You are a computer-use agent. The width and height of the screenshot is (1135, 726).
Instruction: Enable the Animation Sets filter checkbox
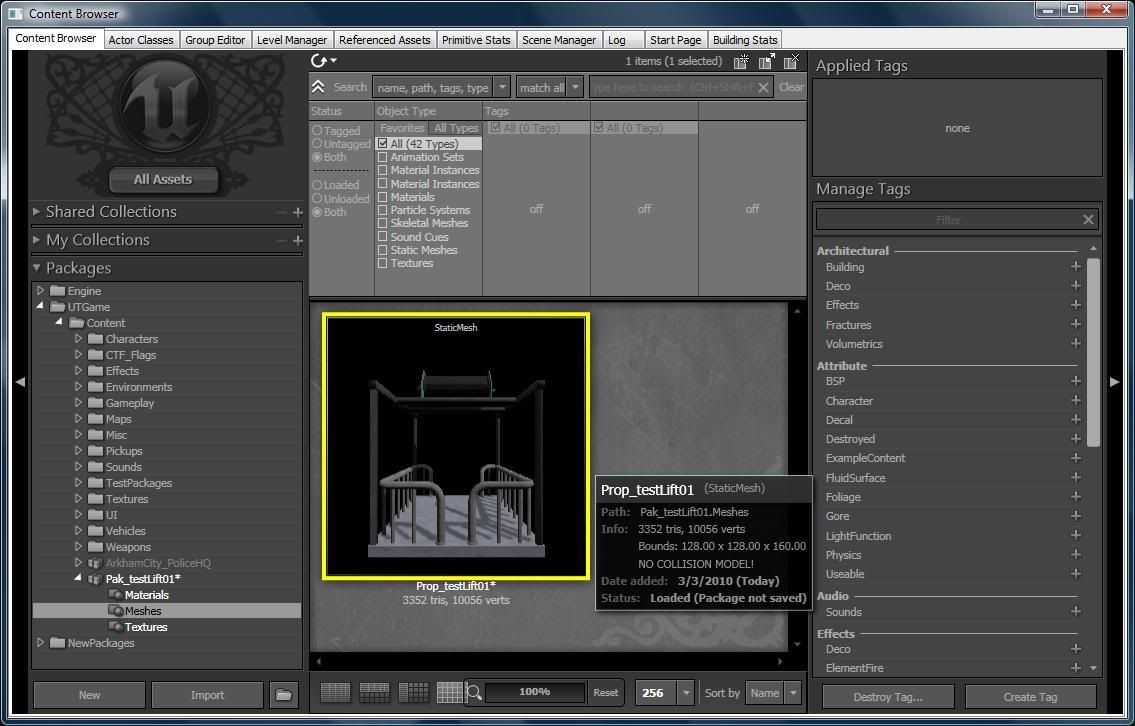coord(383,157)
